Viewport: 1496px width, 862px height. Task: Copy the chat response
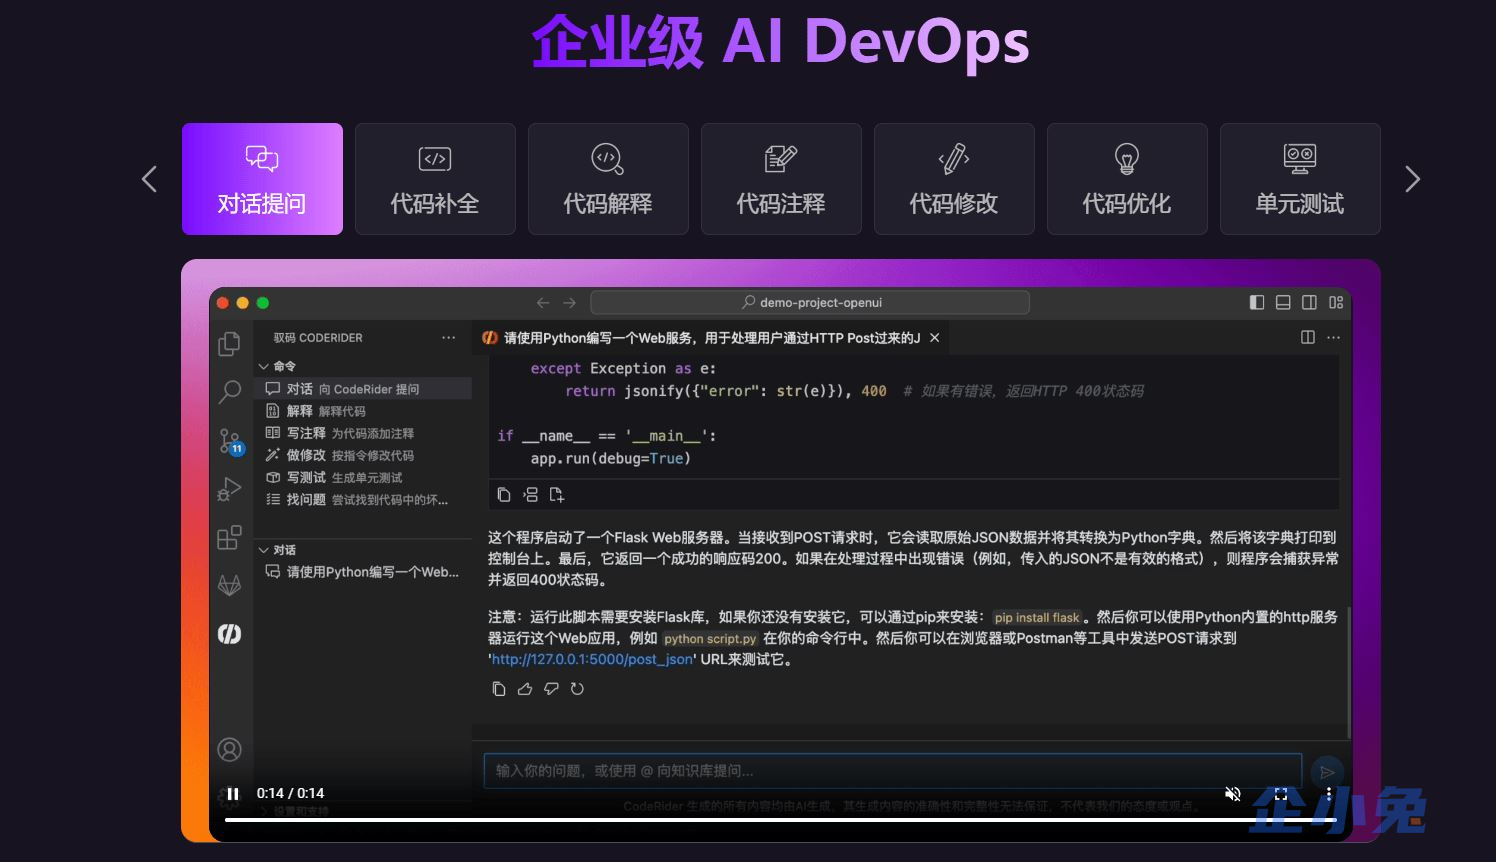[499, 689]
